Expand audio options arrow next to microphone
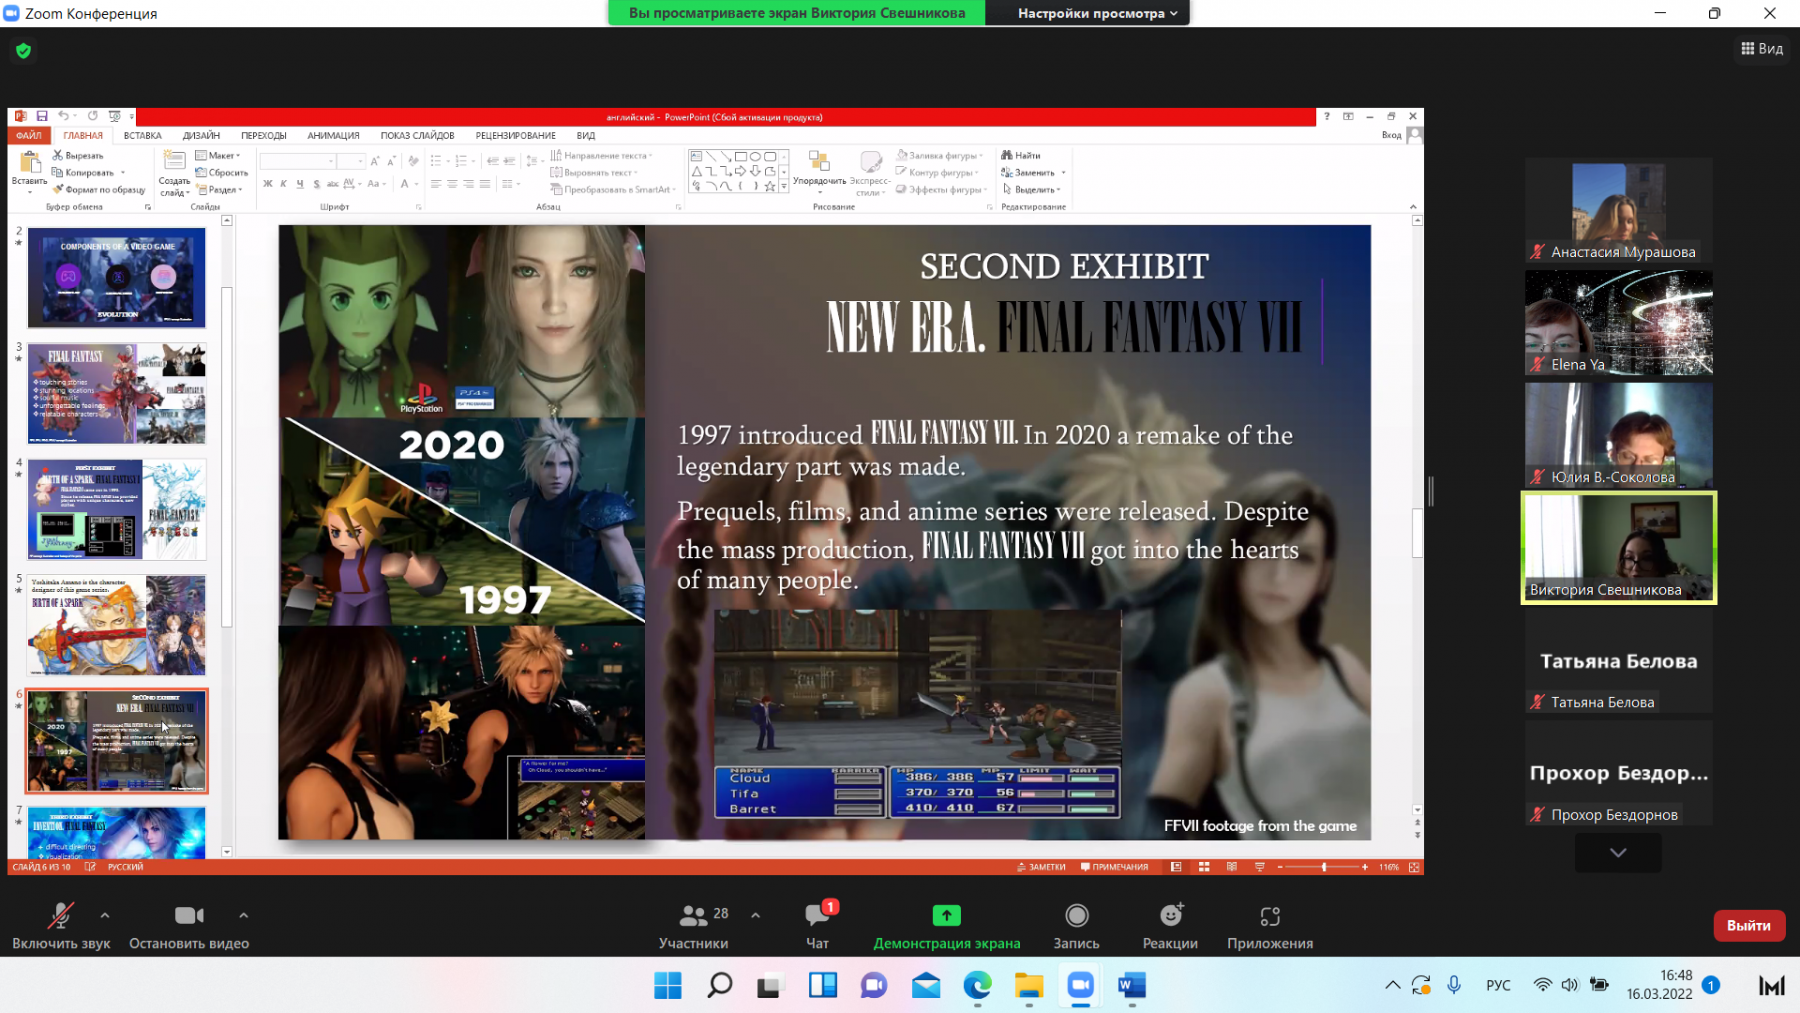This screenshot has width=1800, height=1013. point(105,915)
